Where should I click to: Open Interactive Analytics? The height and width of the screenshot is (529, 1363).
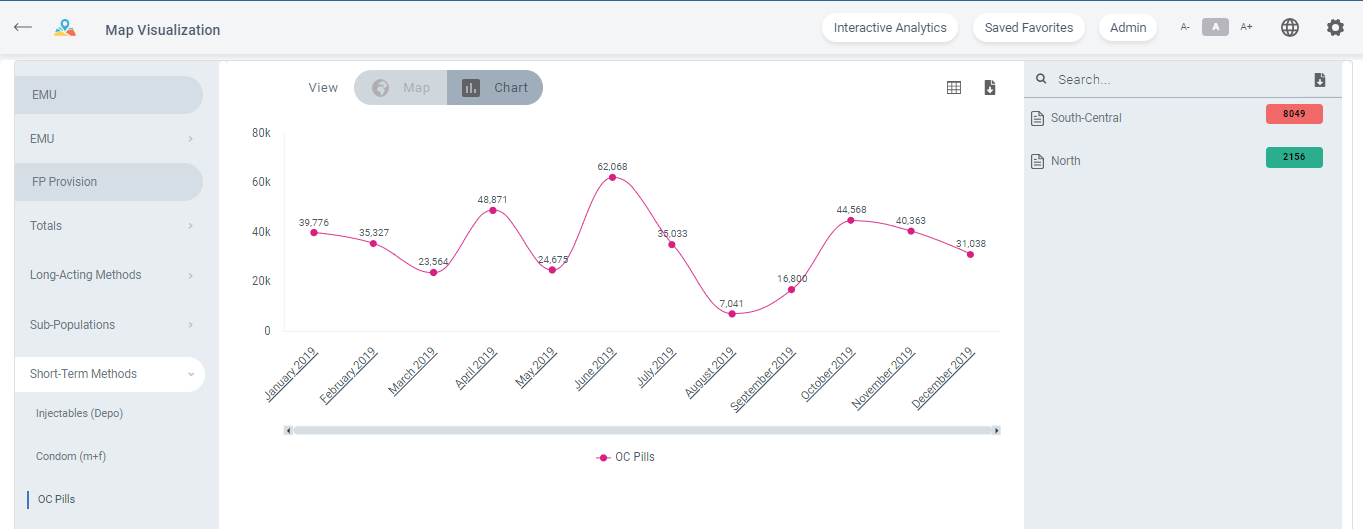890,28
